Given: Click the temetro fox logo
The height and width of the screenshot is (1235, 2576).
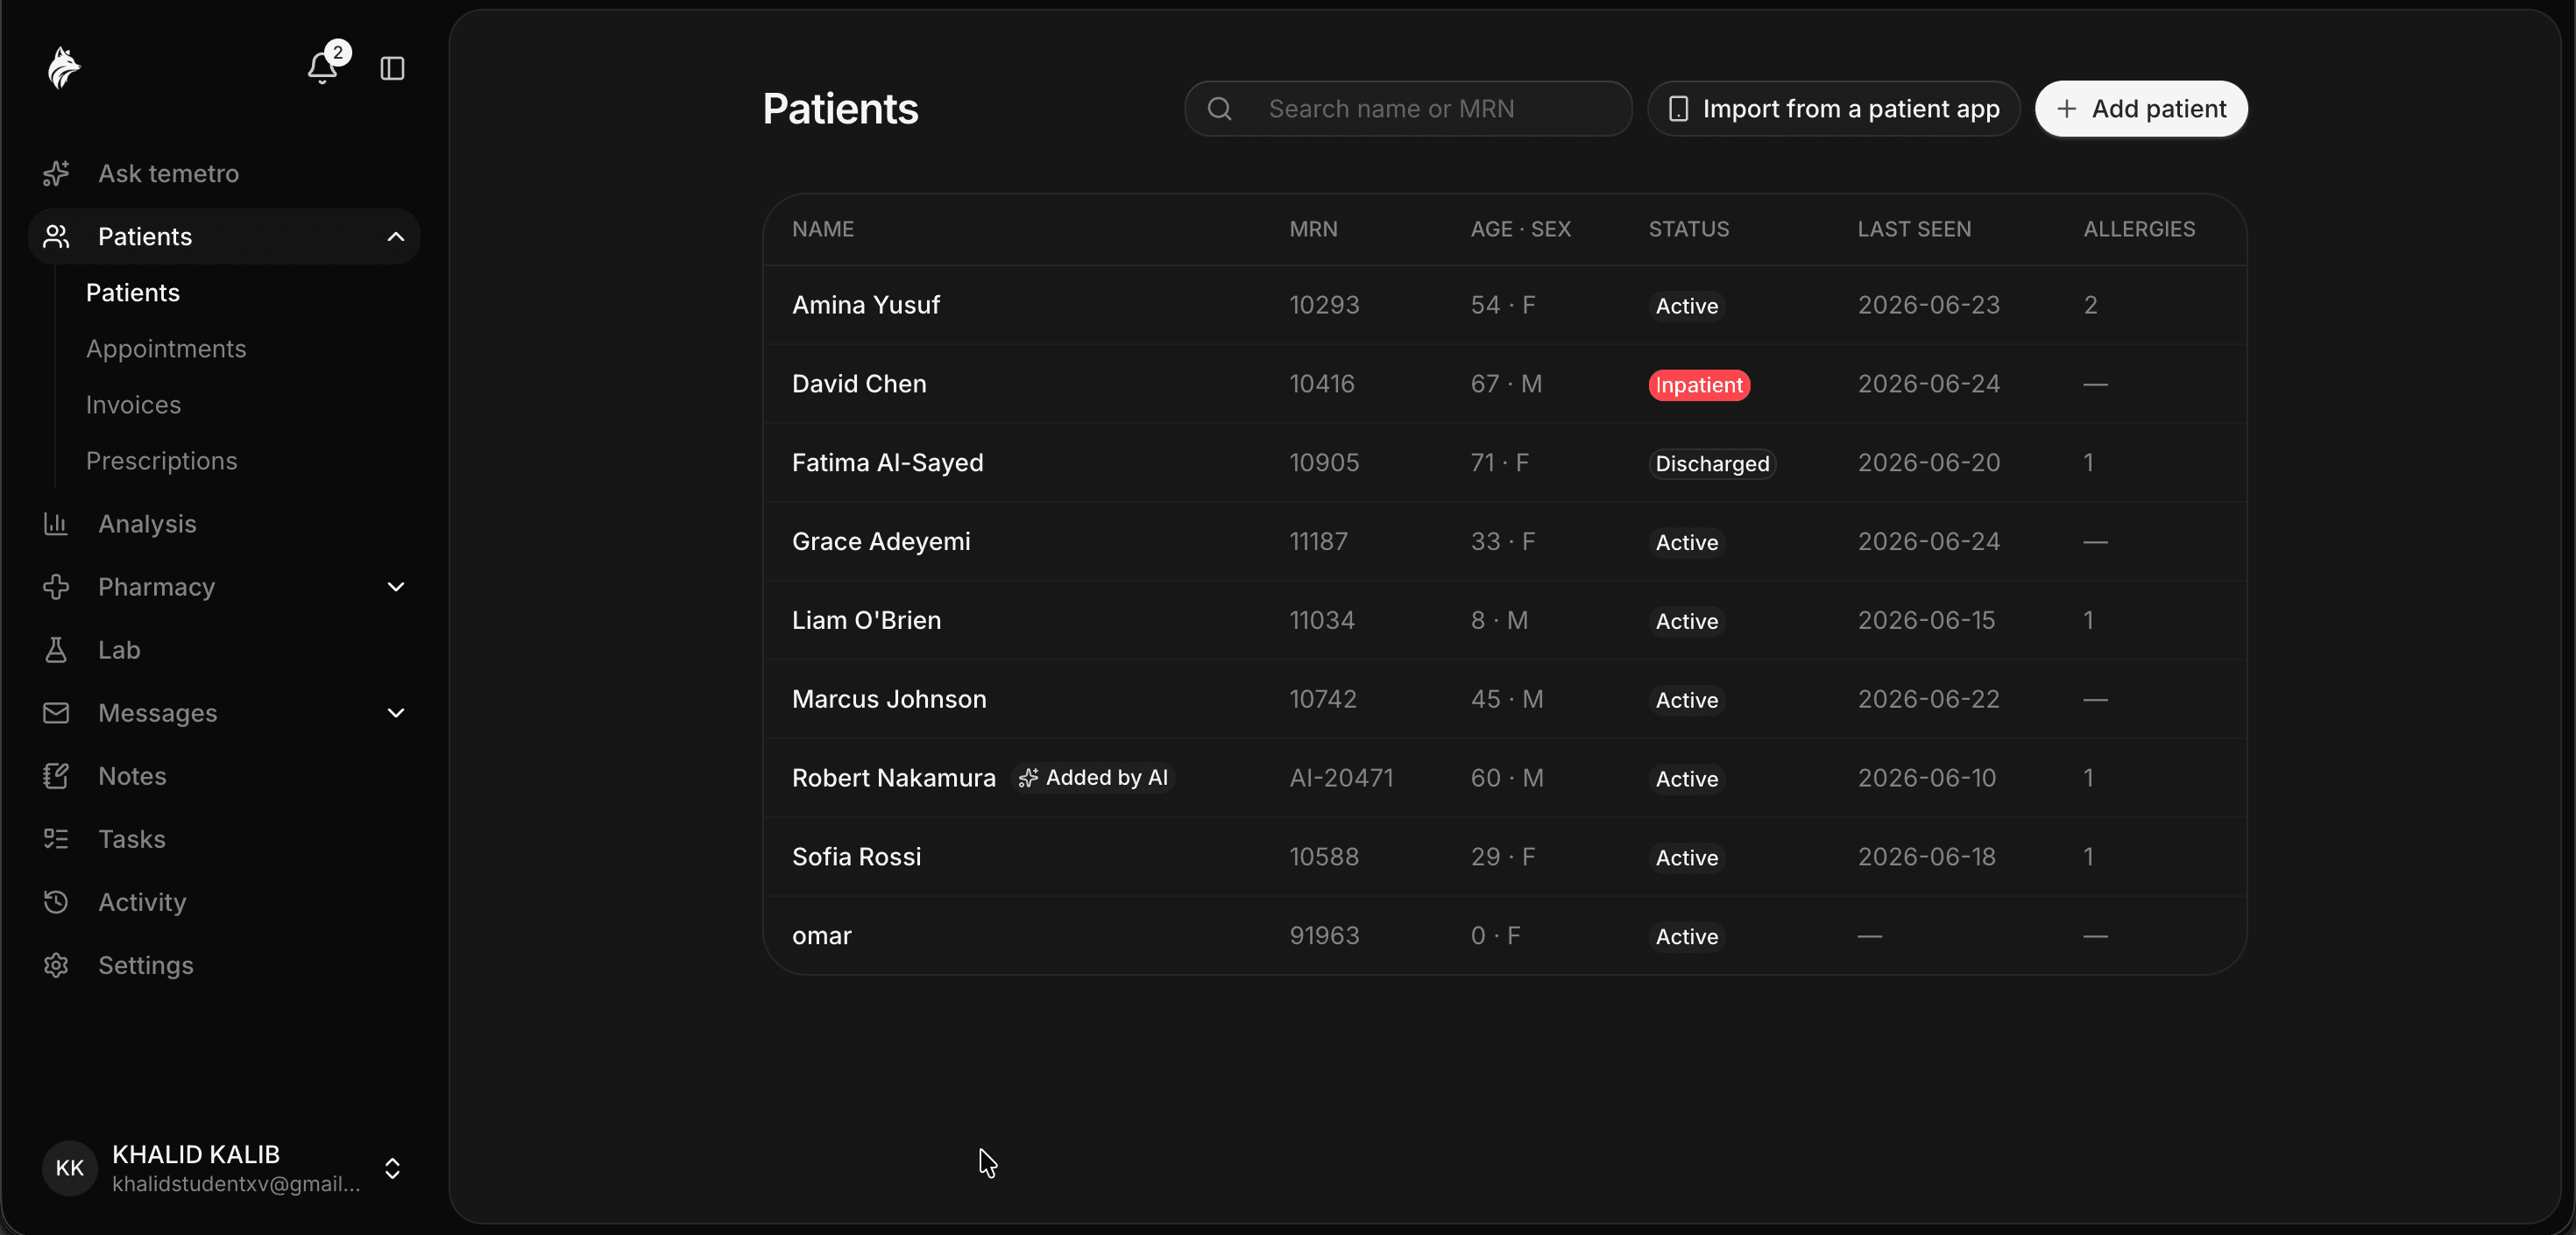Looking at the screenshot, I should pyautogui.click(x=63, y=68).
